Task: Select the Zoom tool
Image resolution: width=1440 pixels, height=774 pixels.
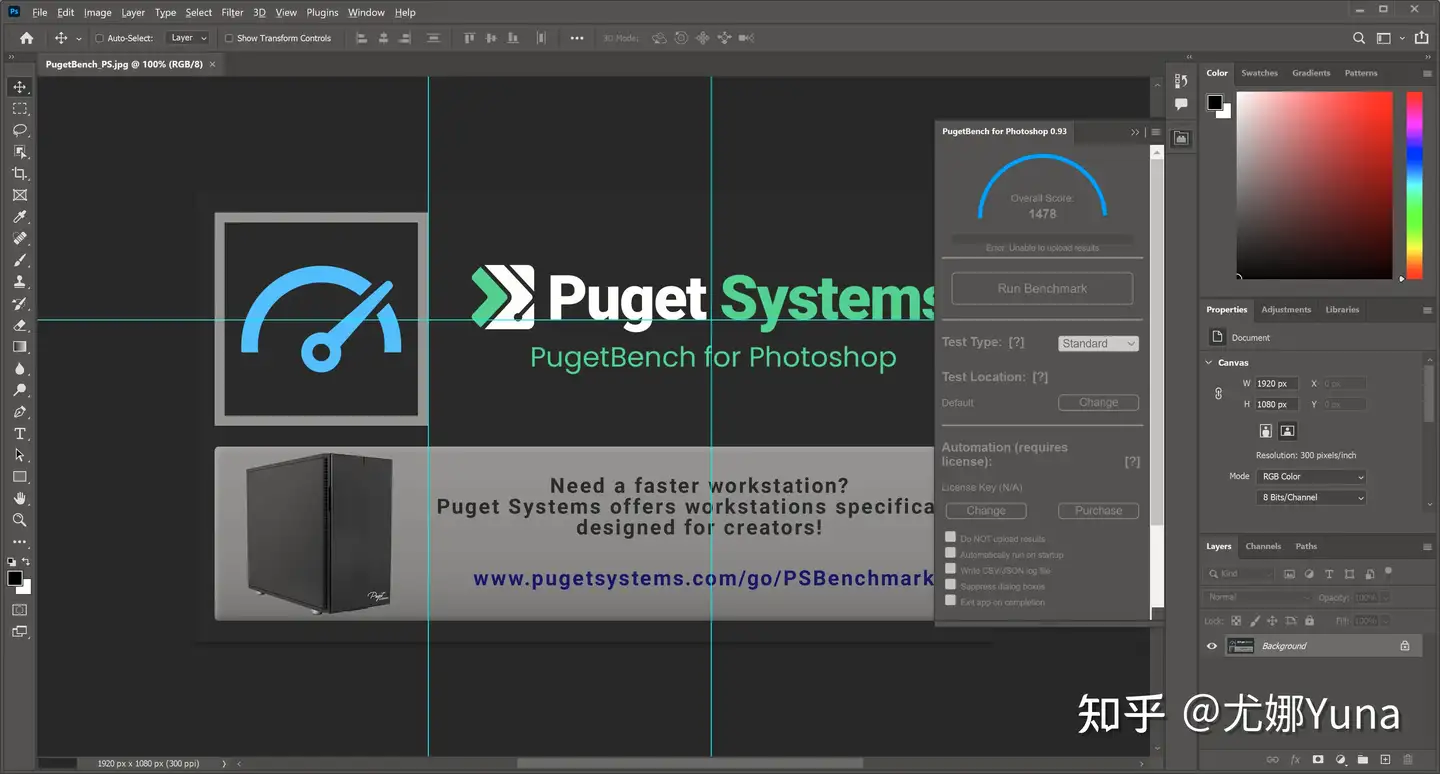Action: tap(19, 520)
